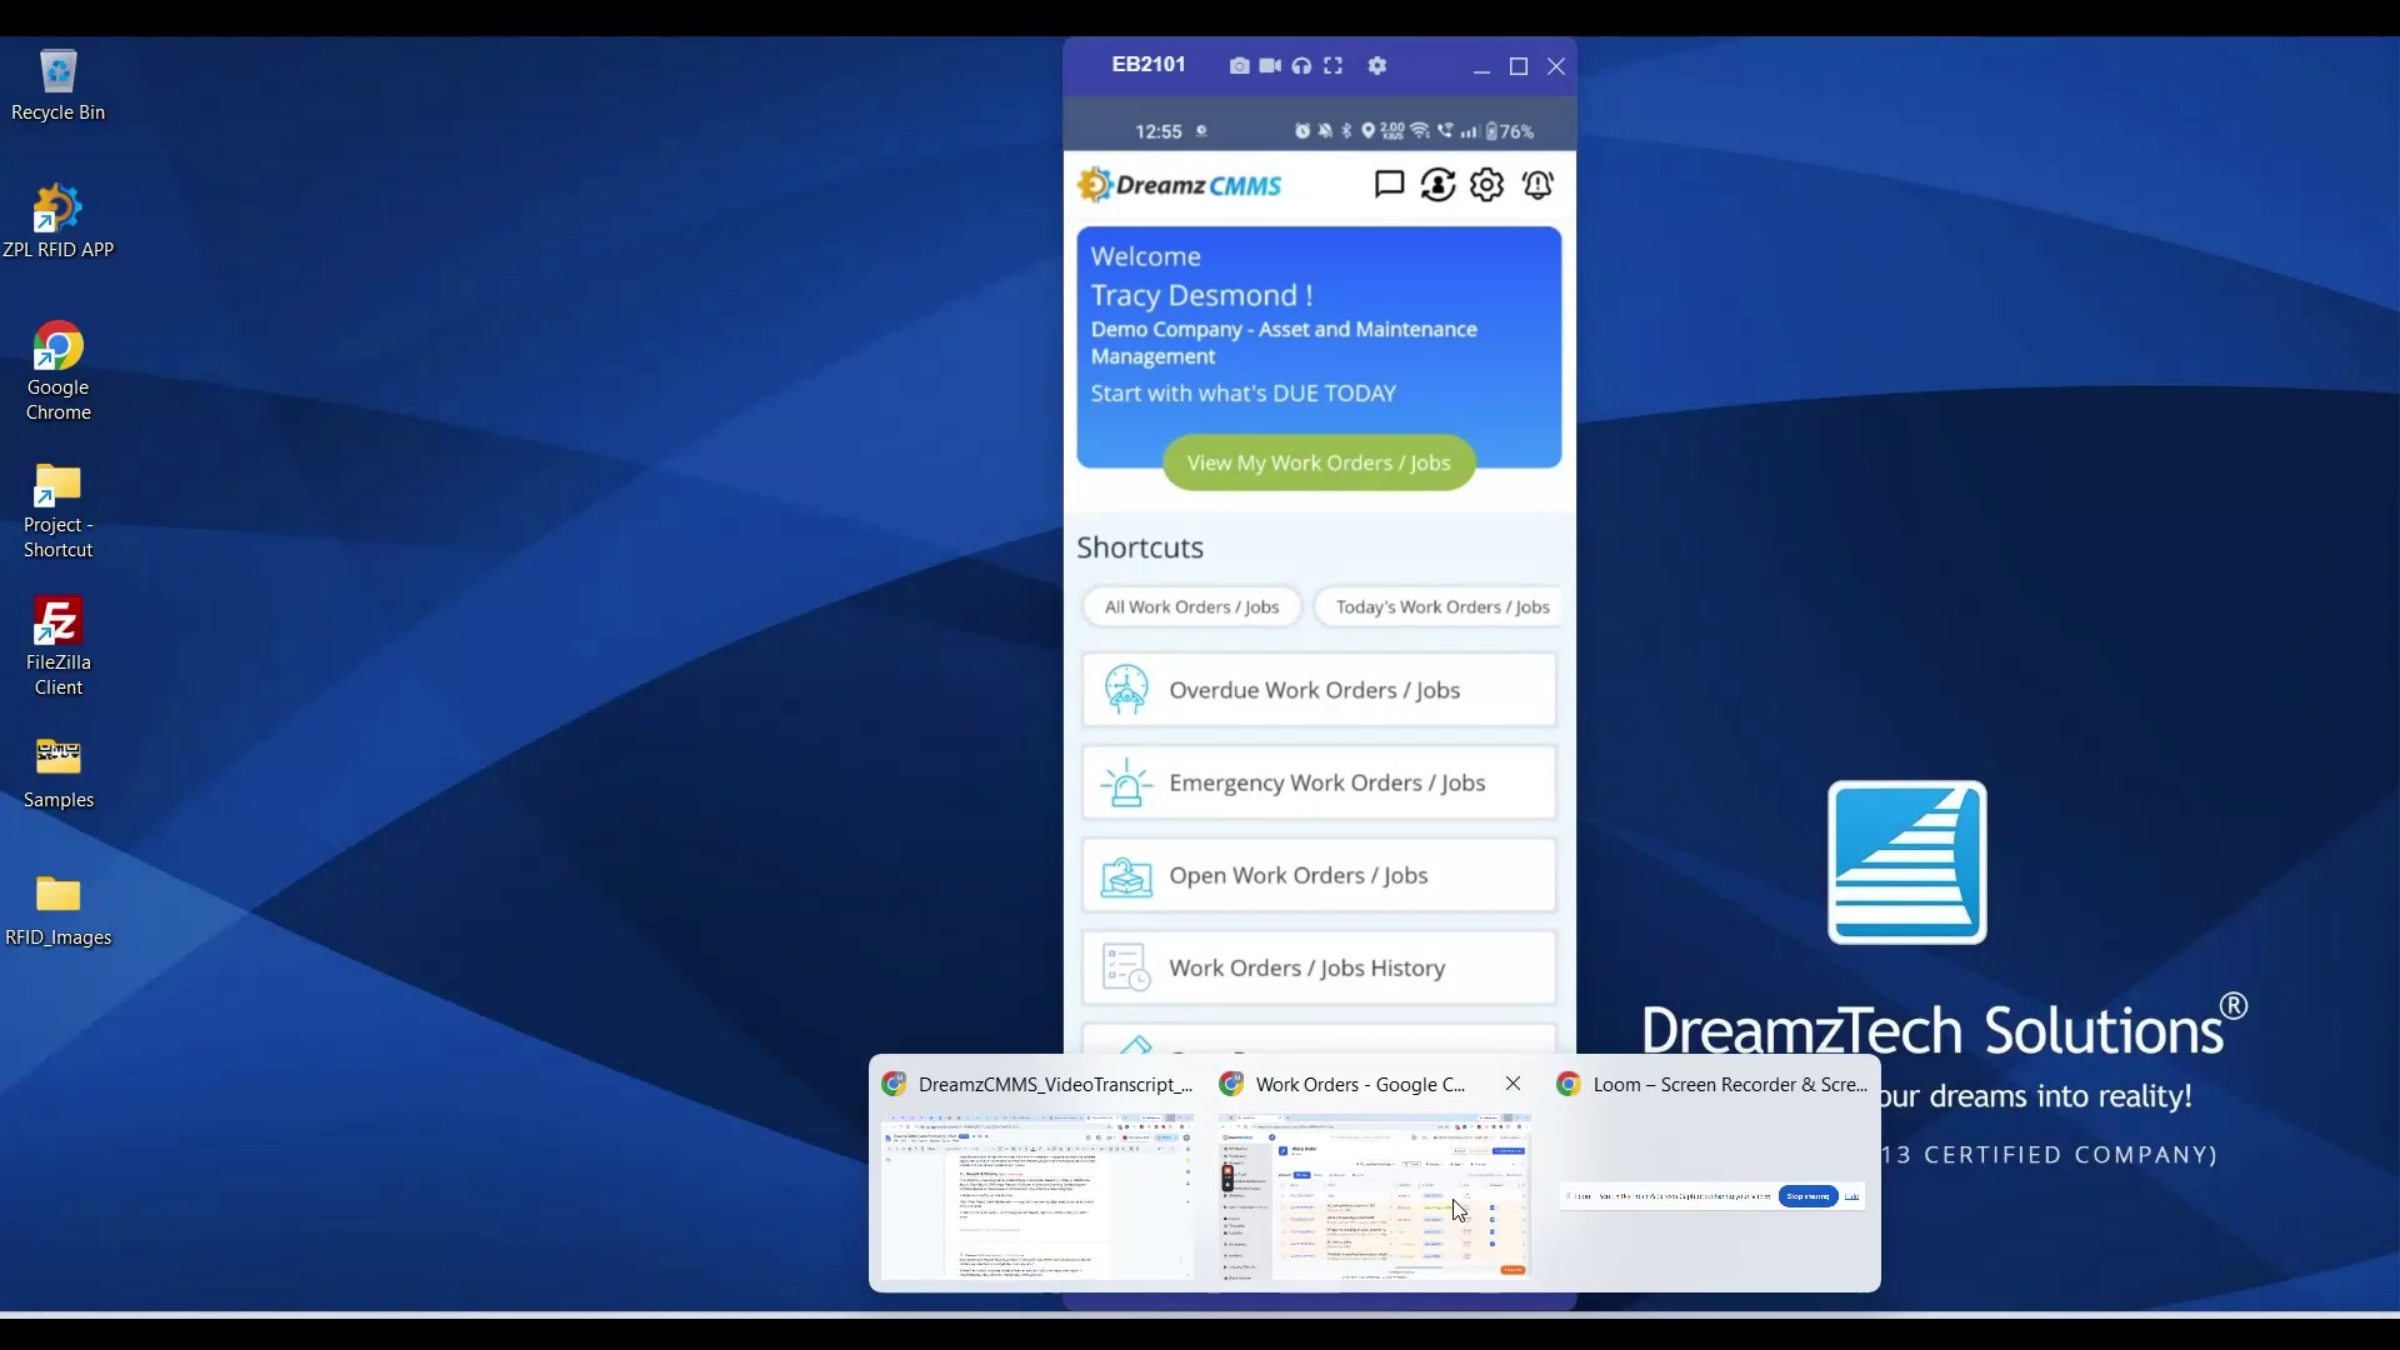Click the "12:55" time in phone status bar
This screenshot has width=2400, height=1350.
tap(1158, 132)
